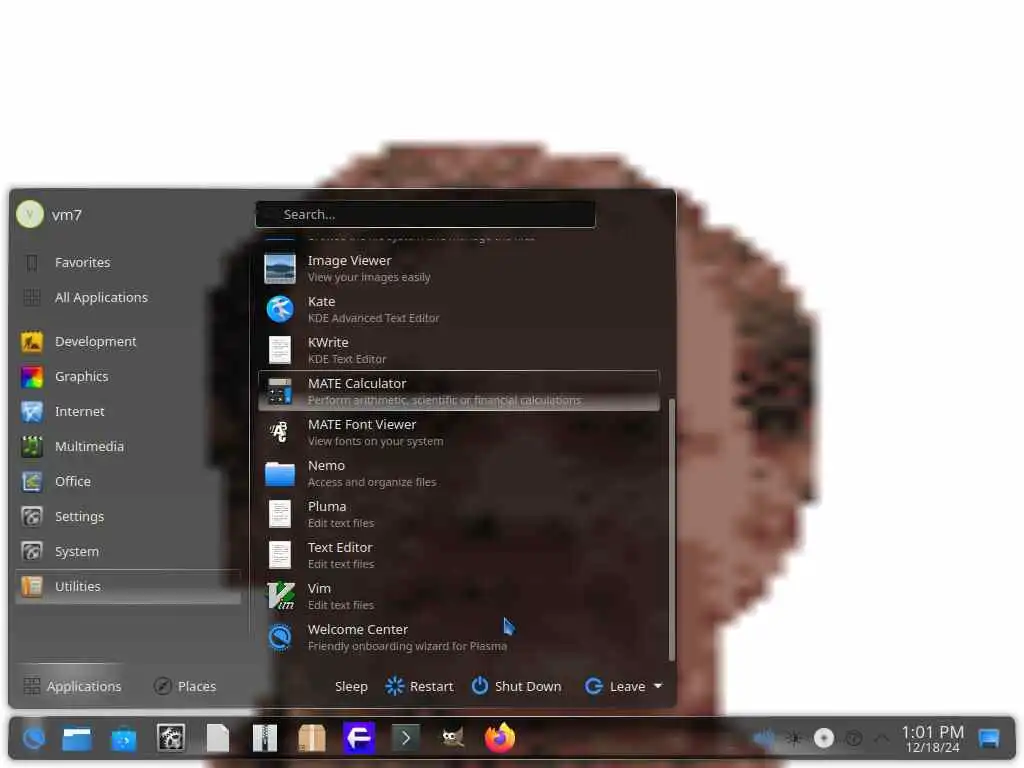Open Image Viewer from the Utilities list

(458, 268)
